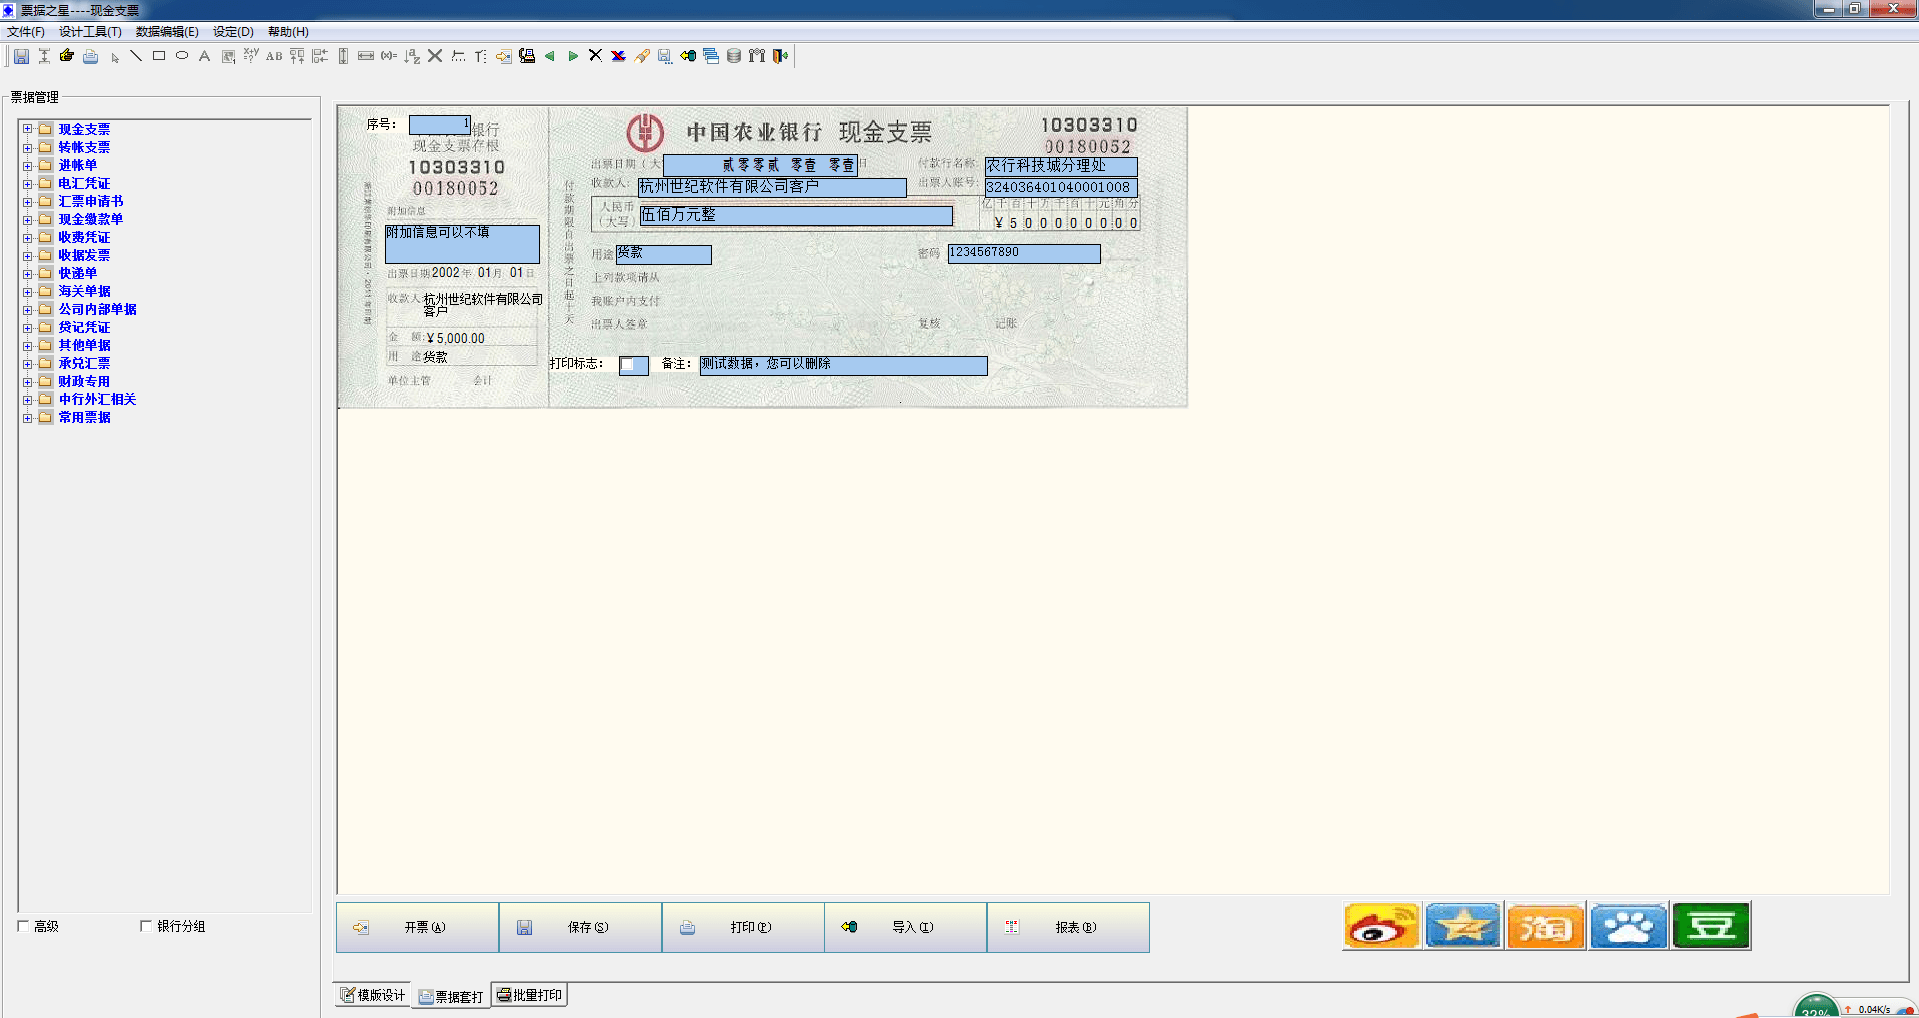Image resolution: width=1919 pixels, height=1018 pixels.
Task: Open the 设计工具(T) menu
Action: [x=90, y=32]
